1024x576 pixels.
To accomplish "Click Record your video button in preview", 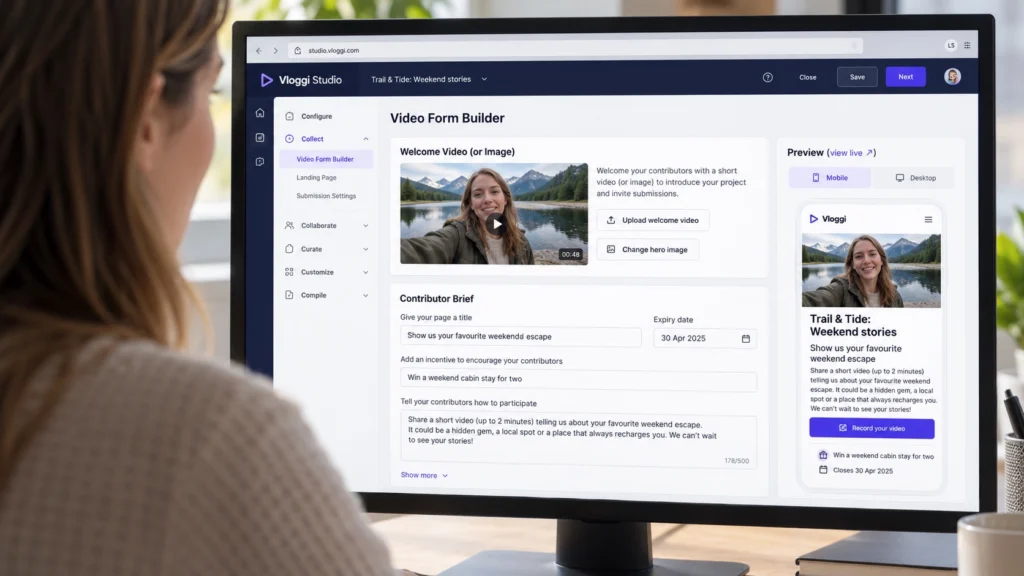I will pos(872,428).
